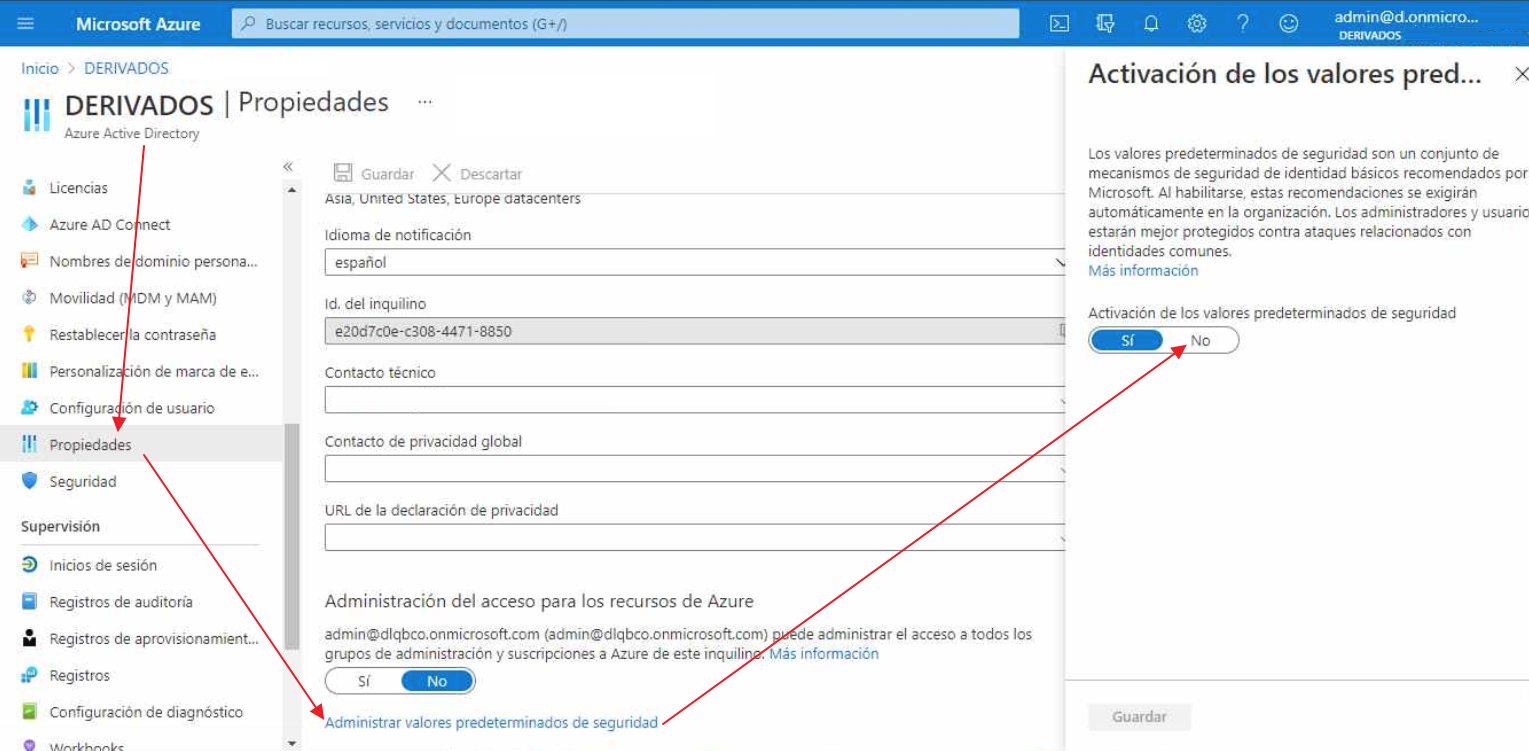The image size is (1529, 751).
Task: Click the Microsoft Azure logo text
Action: (x=138, y=24)
